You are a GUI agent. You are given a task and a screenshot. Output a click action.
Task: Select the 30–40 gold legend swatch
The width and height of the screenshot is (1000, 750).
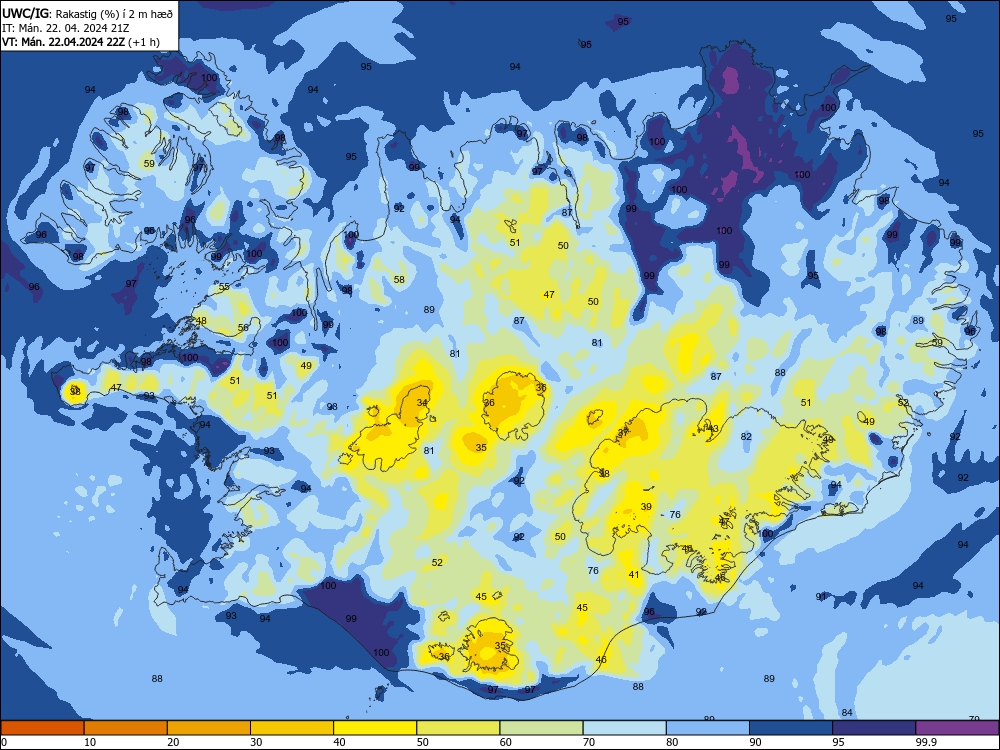coord(292,728)
